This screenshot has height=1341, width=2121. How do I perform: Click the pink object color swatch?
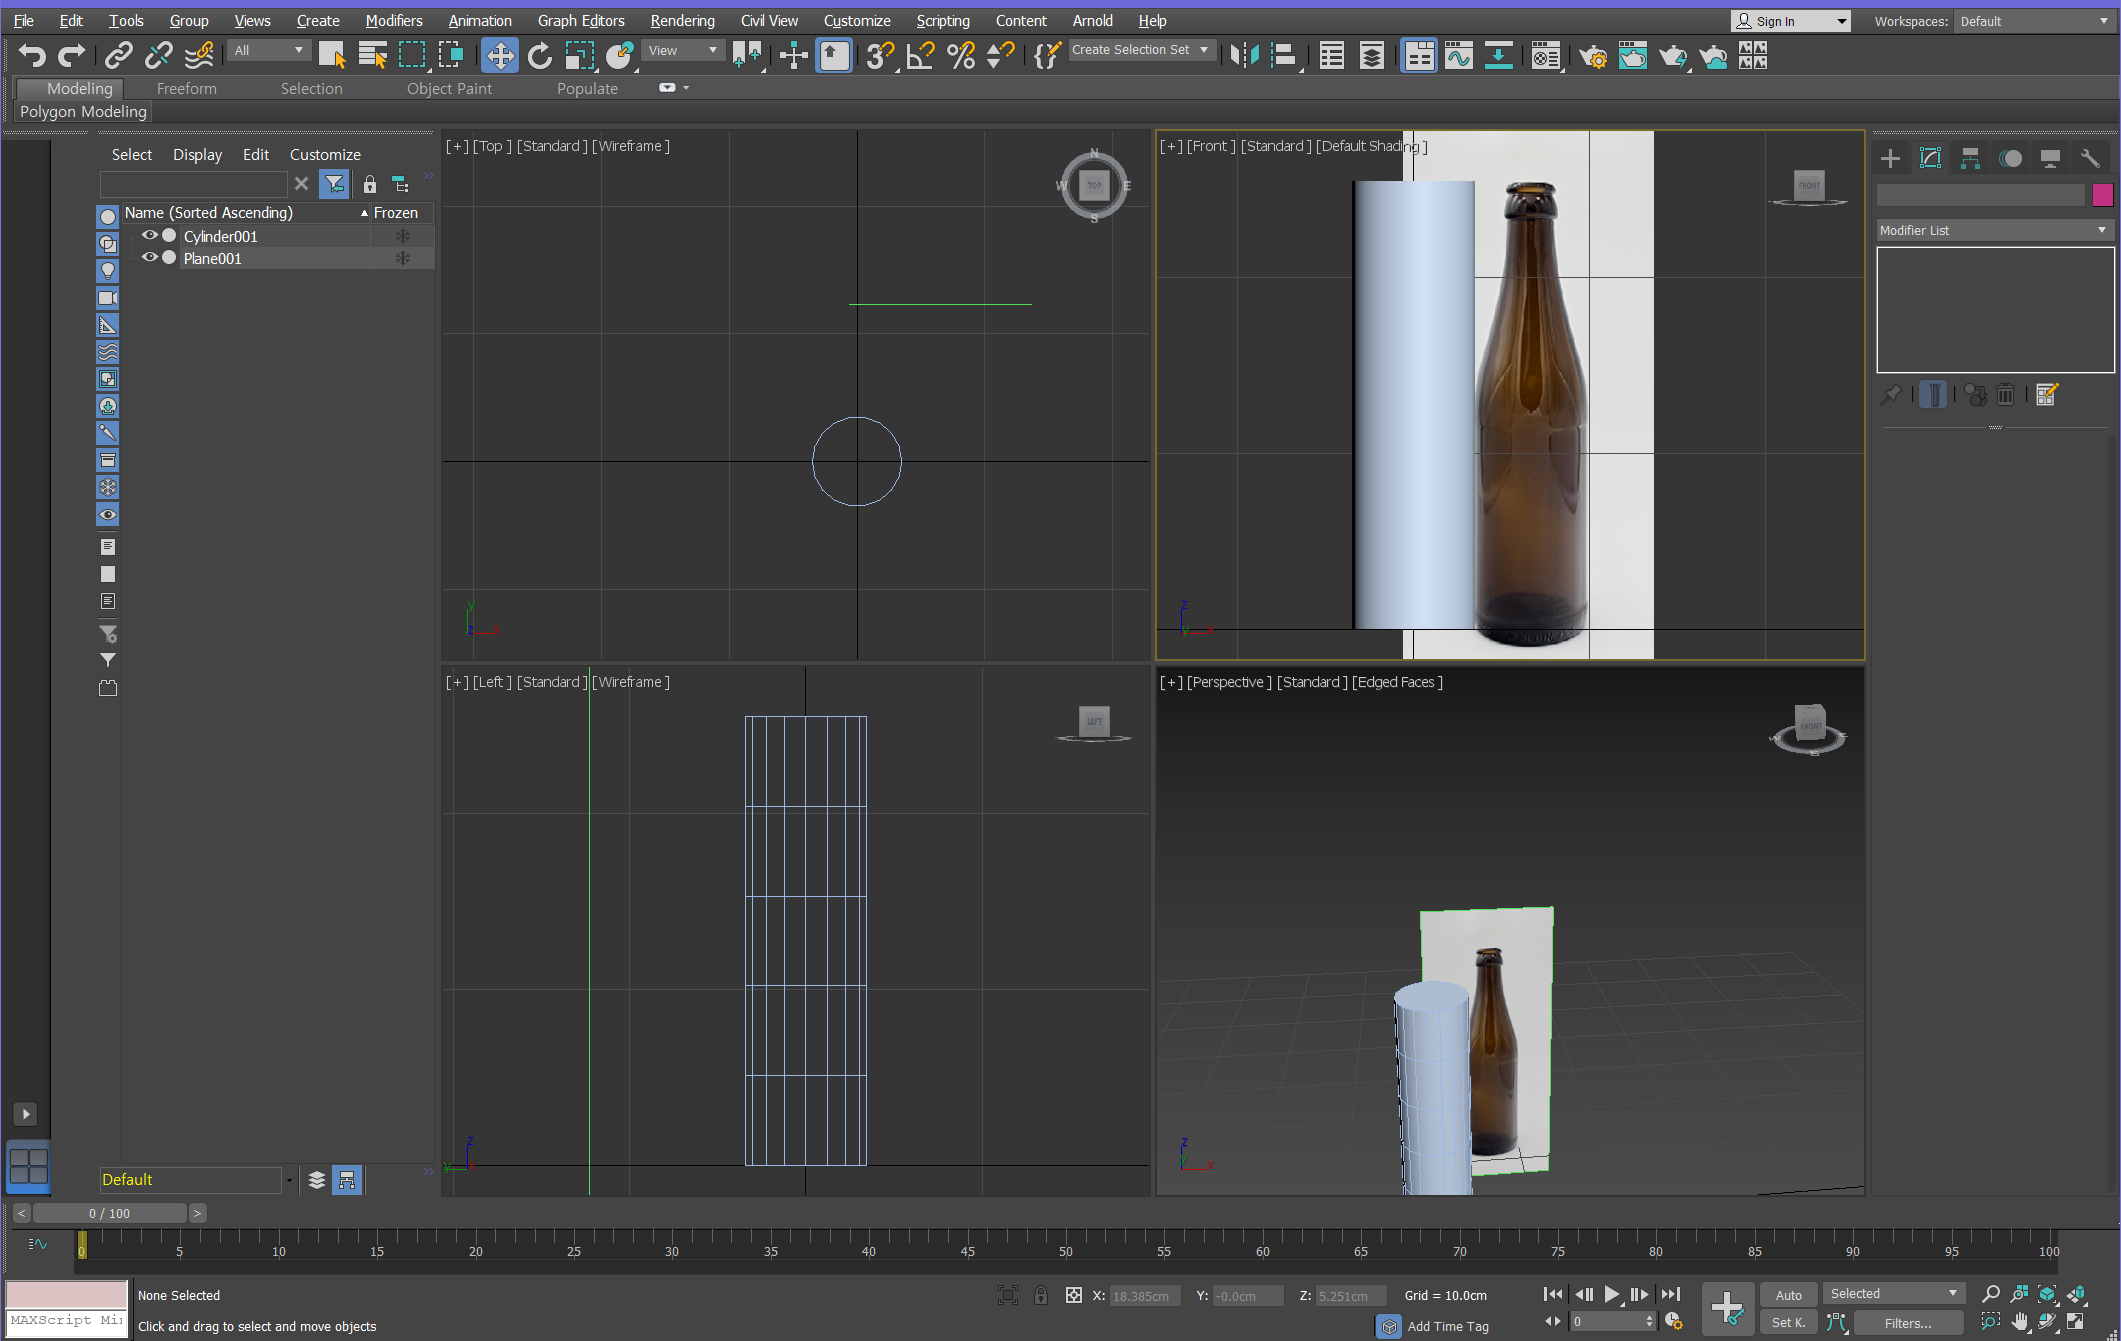2102,194
